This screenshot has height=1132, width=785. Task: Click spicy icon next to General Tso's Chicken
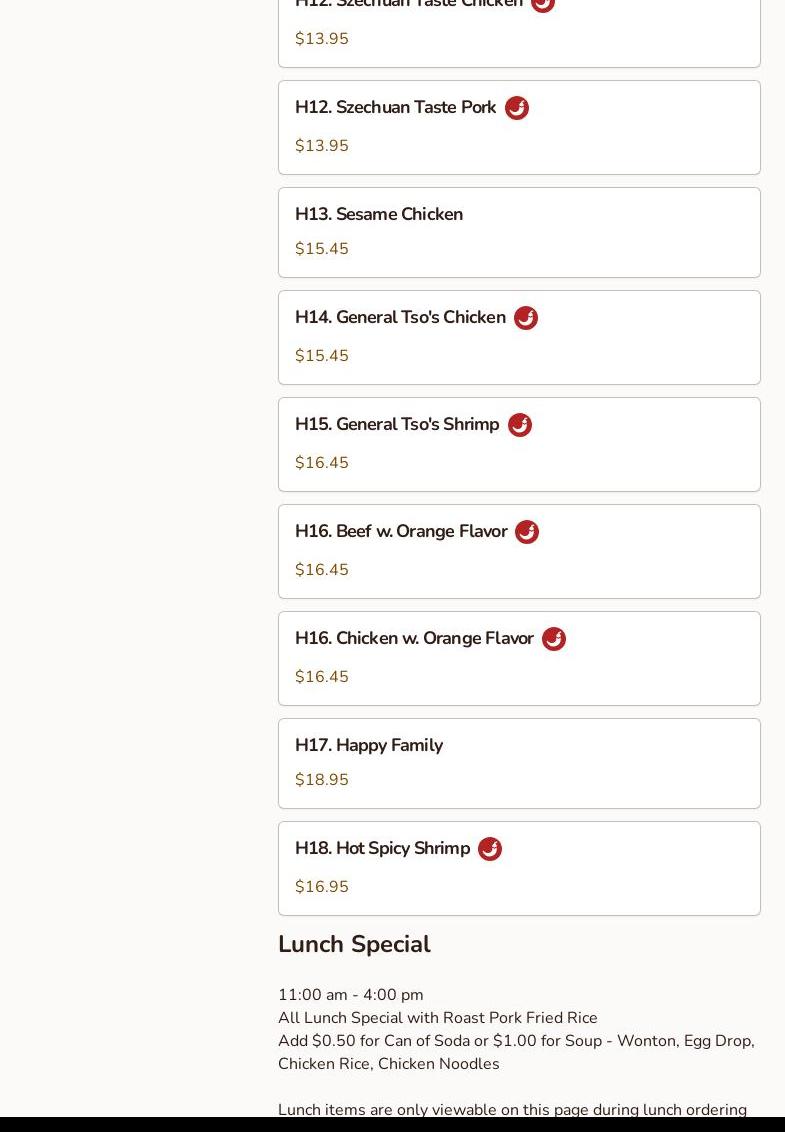(x=525, y=318)
